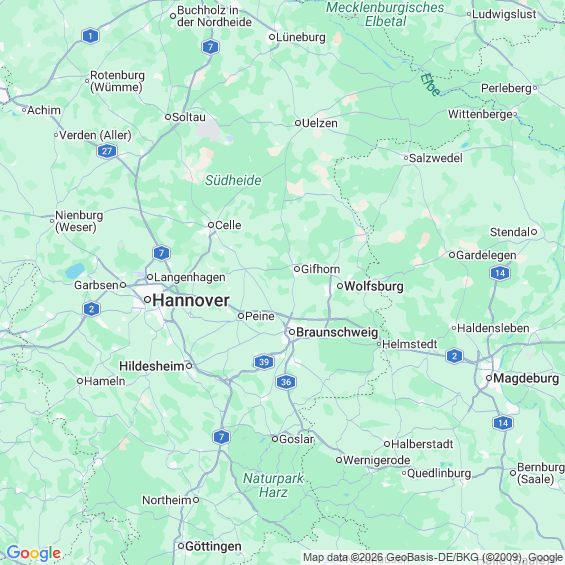
Task: Click the A2 shield west of Magdeburg
Action: (x=454, y=356)
